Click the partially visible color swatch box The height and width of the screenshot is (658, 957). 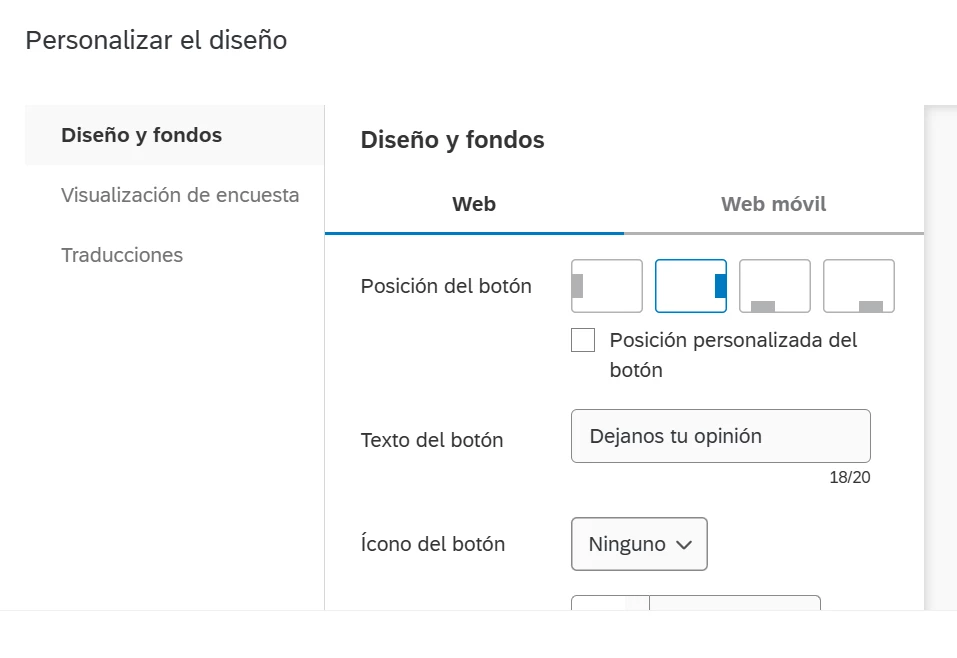(610, 602)
